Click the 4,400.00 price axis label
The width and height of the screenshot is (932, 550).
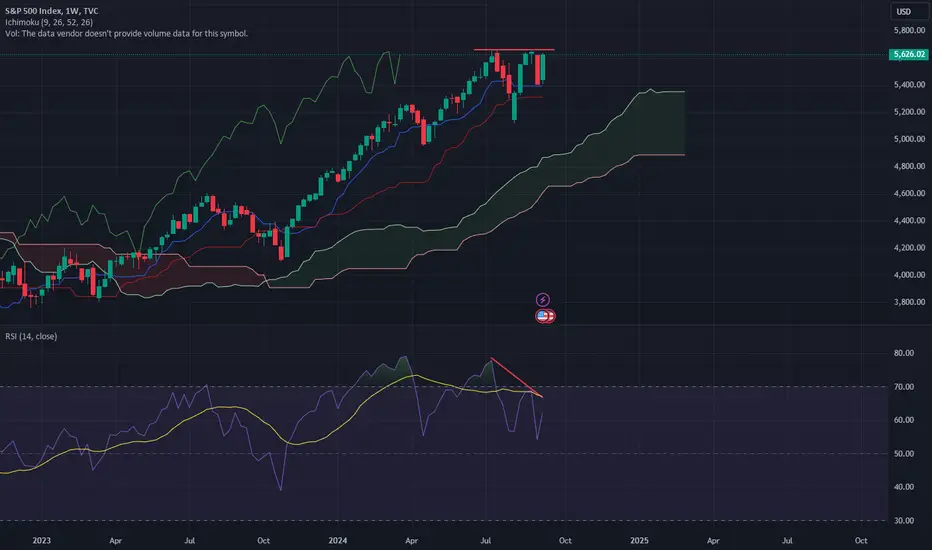click(909, 220)
